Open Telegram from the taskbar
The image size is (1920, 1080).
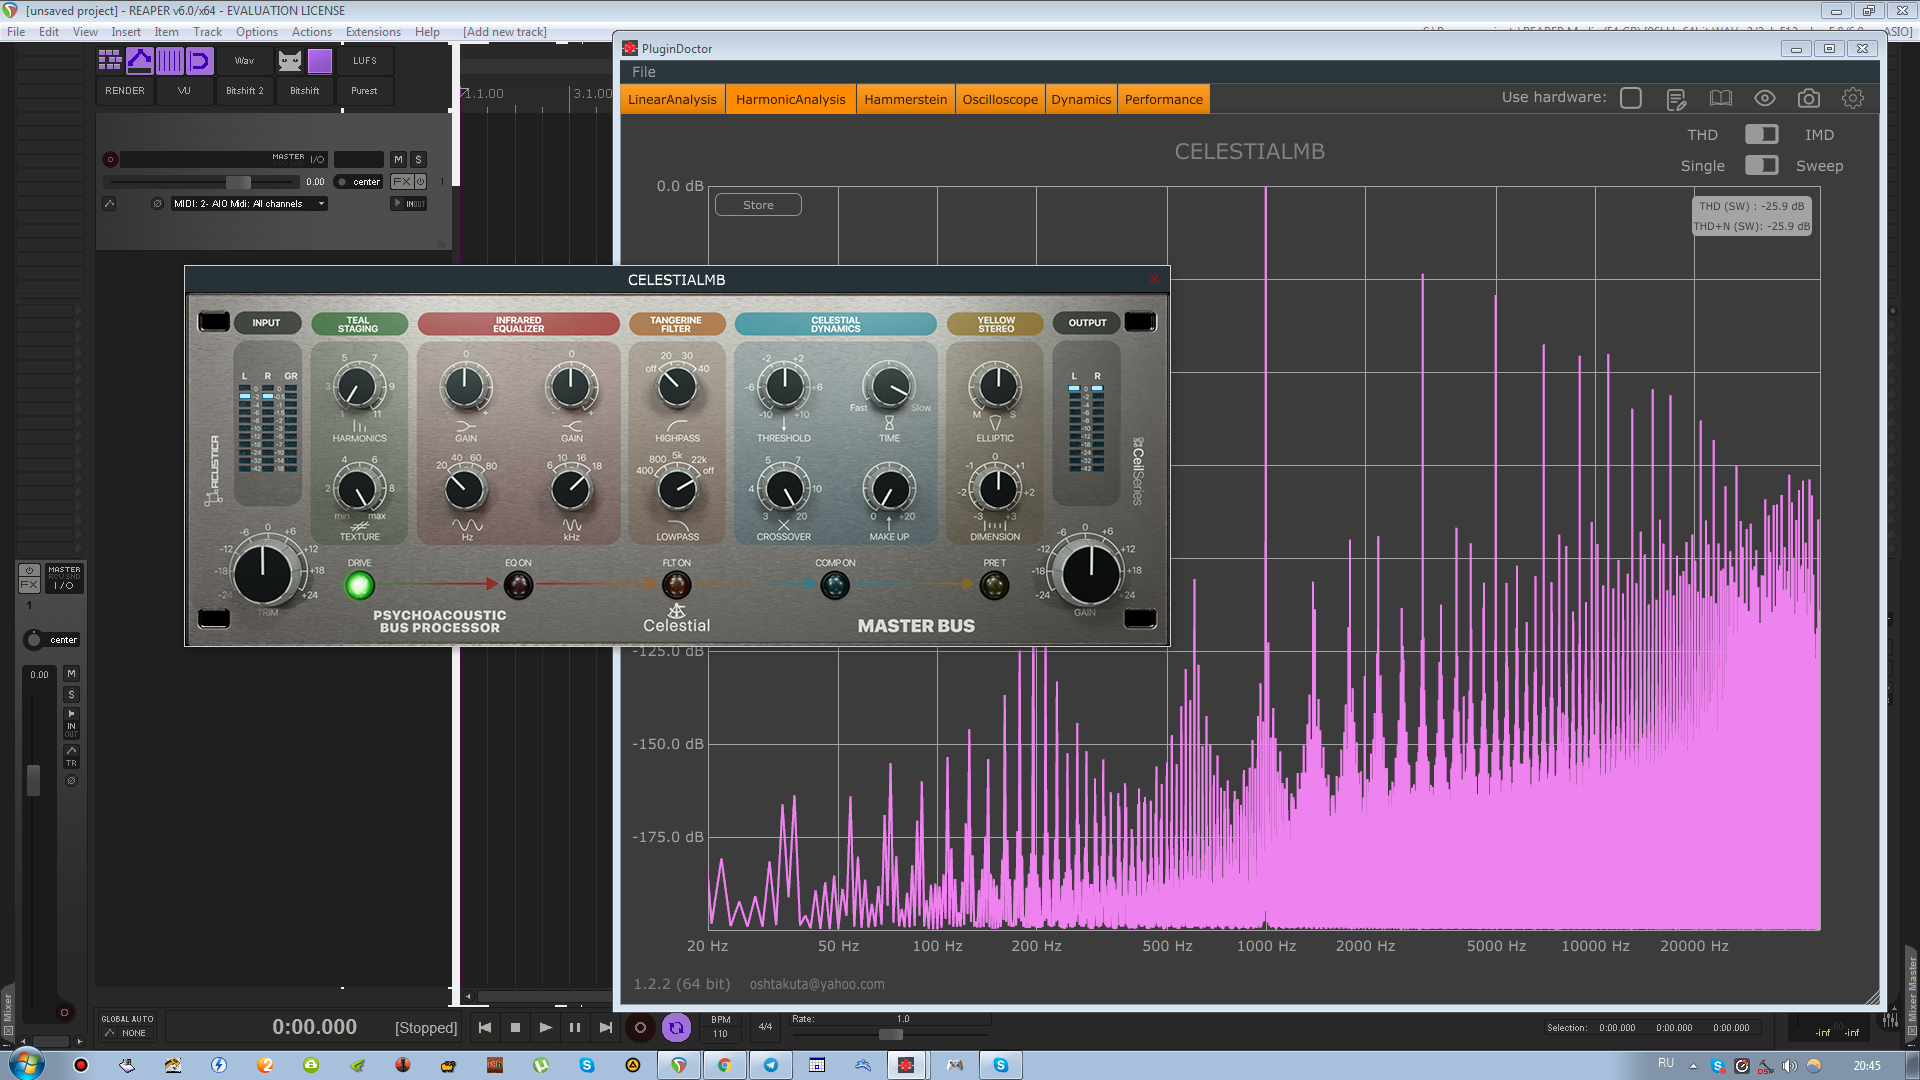pyautogui.click(x=771, y=1065)
